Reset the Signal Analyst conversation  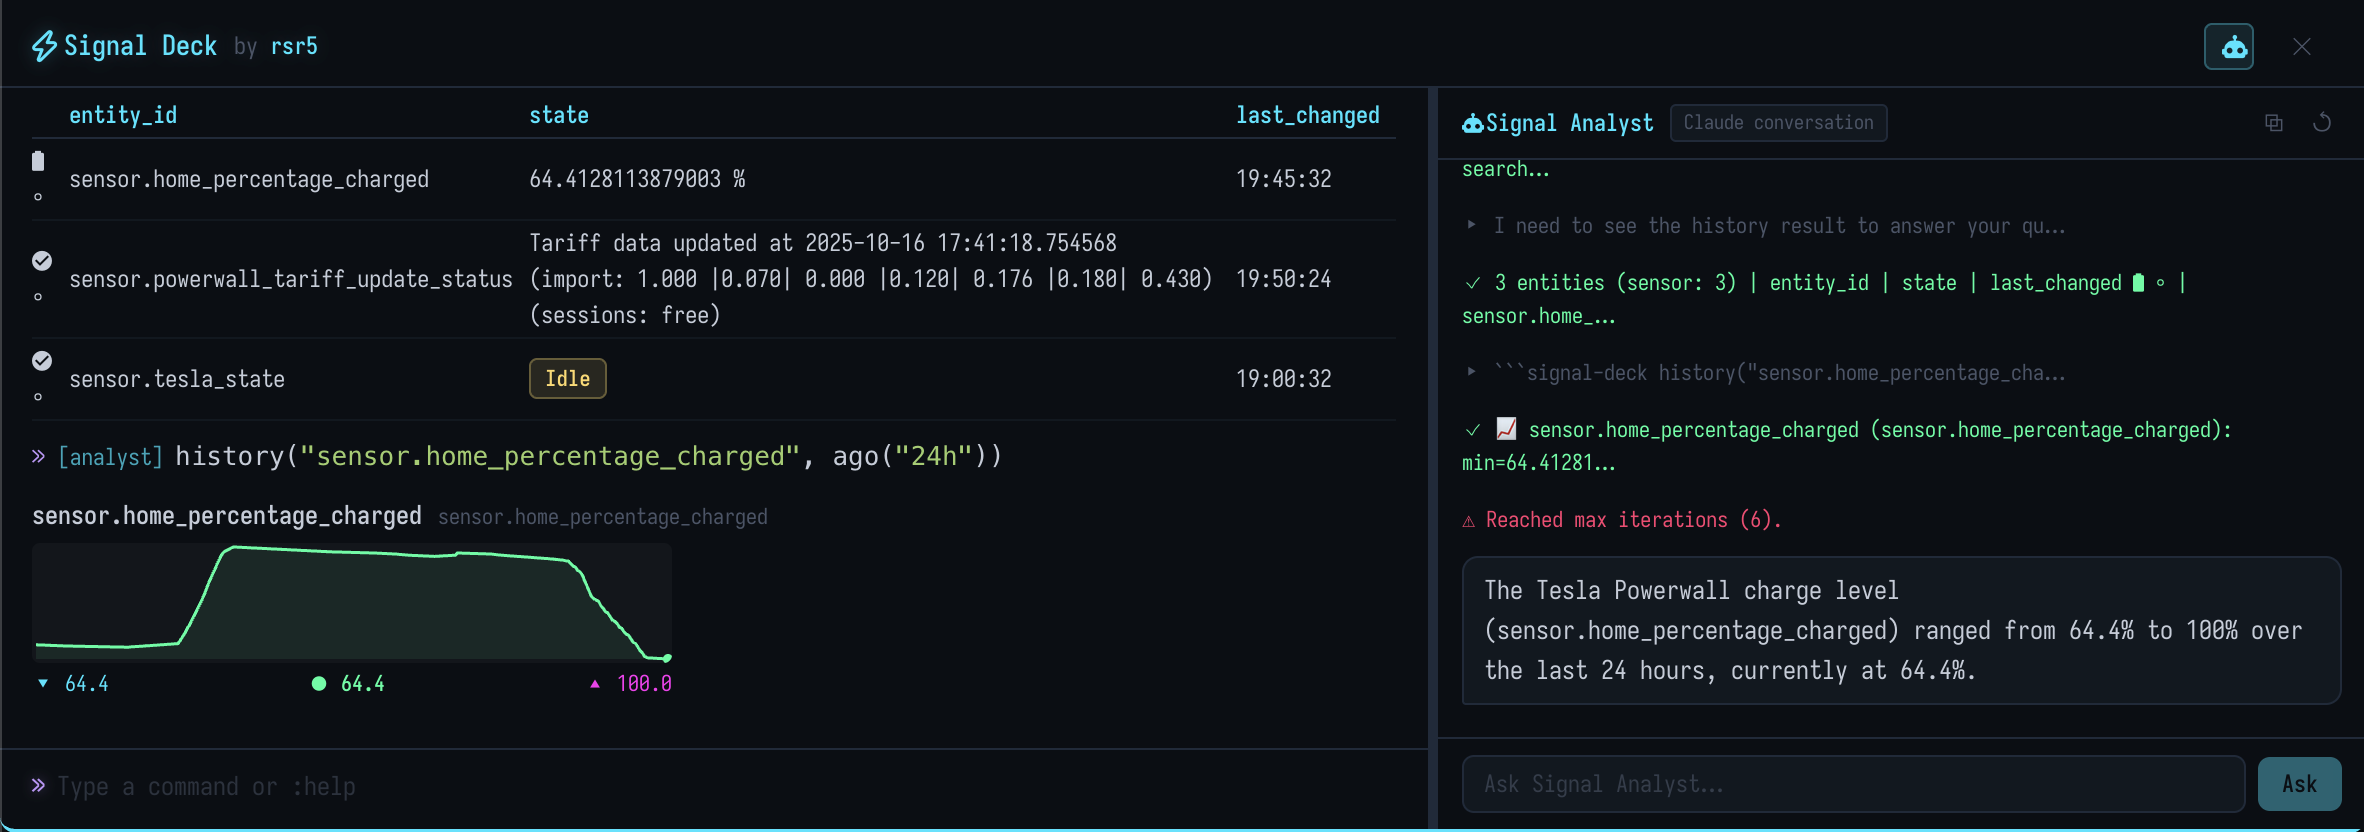pos(2322,123)
